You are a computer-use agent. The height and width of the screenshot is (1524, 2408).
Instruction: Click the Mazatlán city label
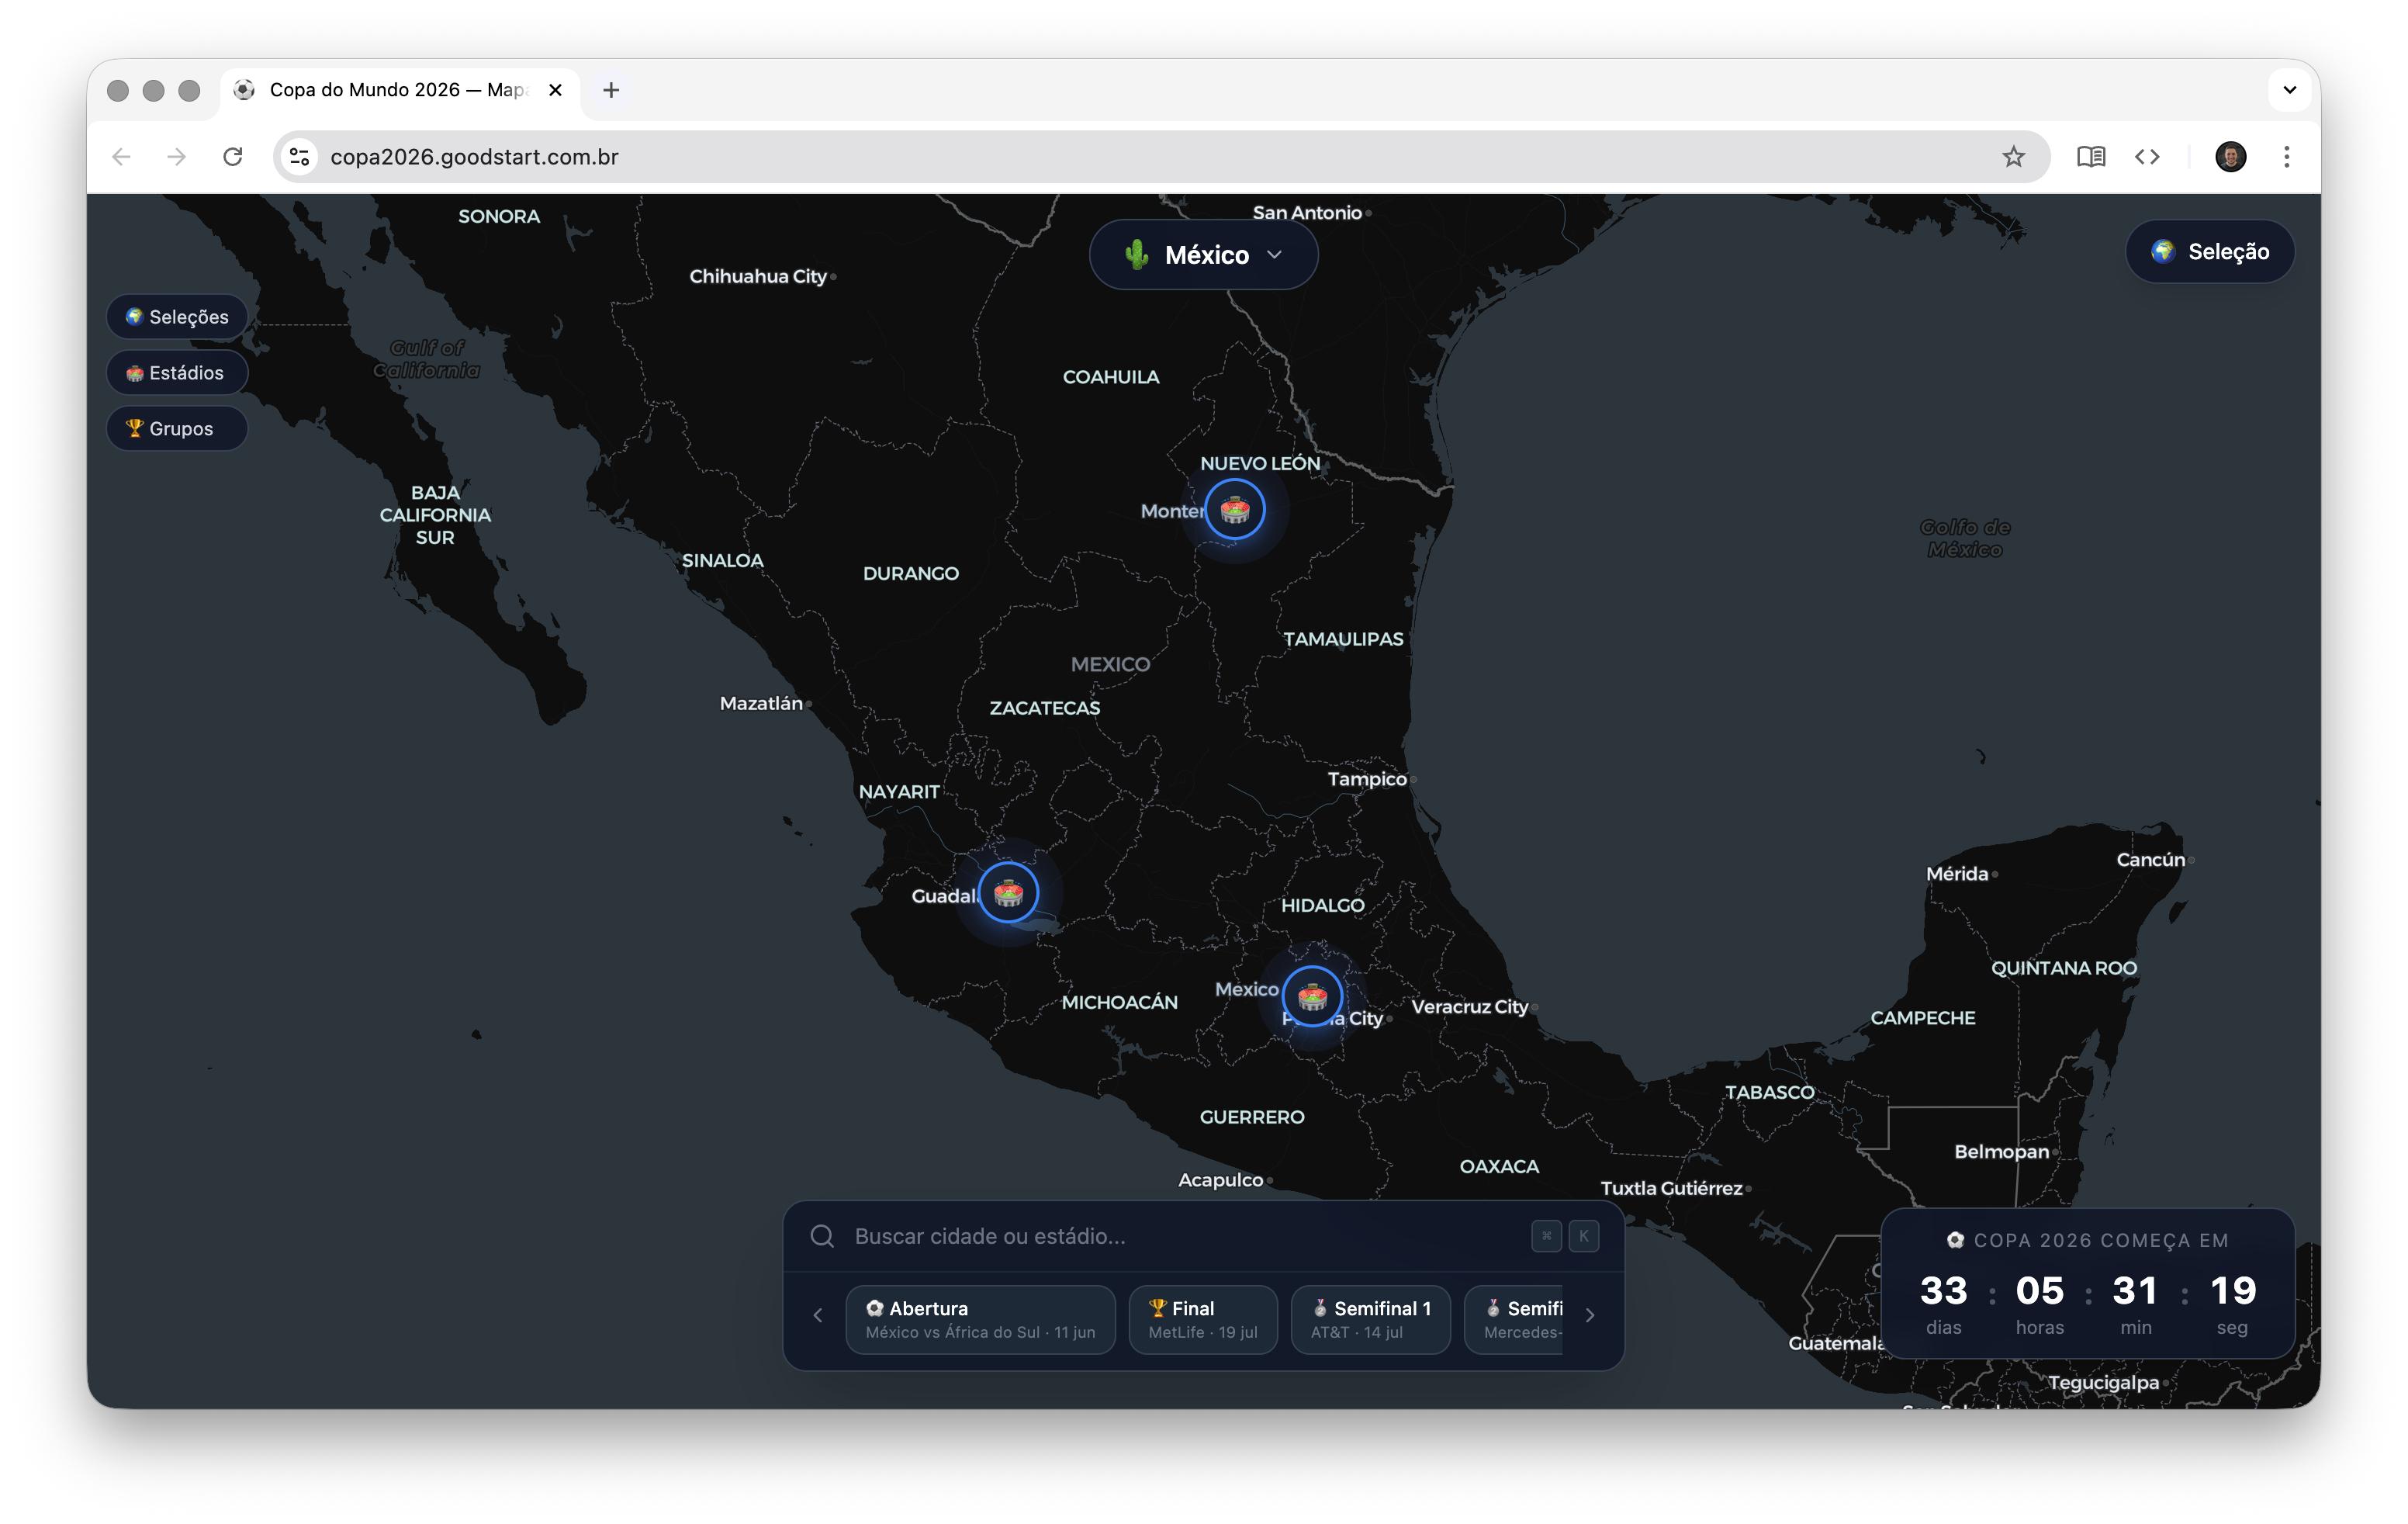(x=761, y=704)
